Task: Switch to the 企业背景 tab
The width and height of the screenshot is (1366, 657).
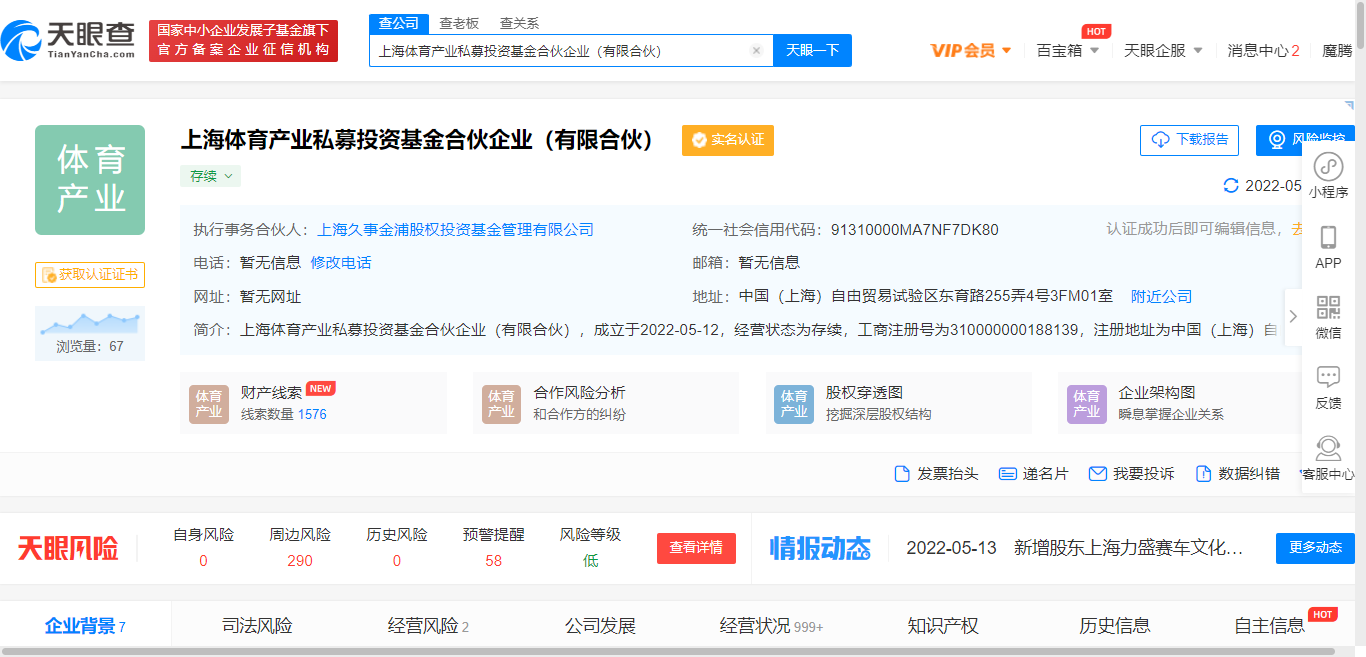Action: click(x=85, y=626)
